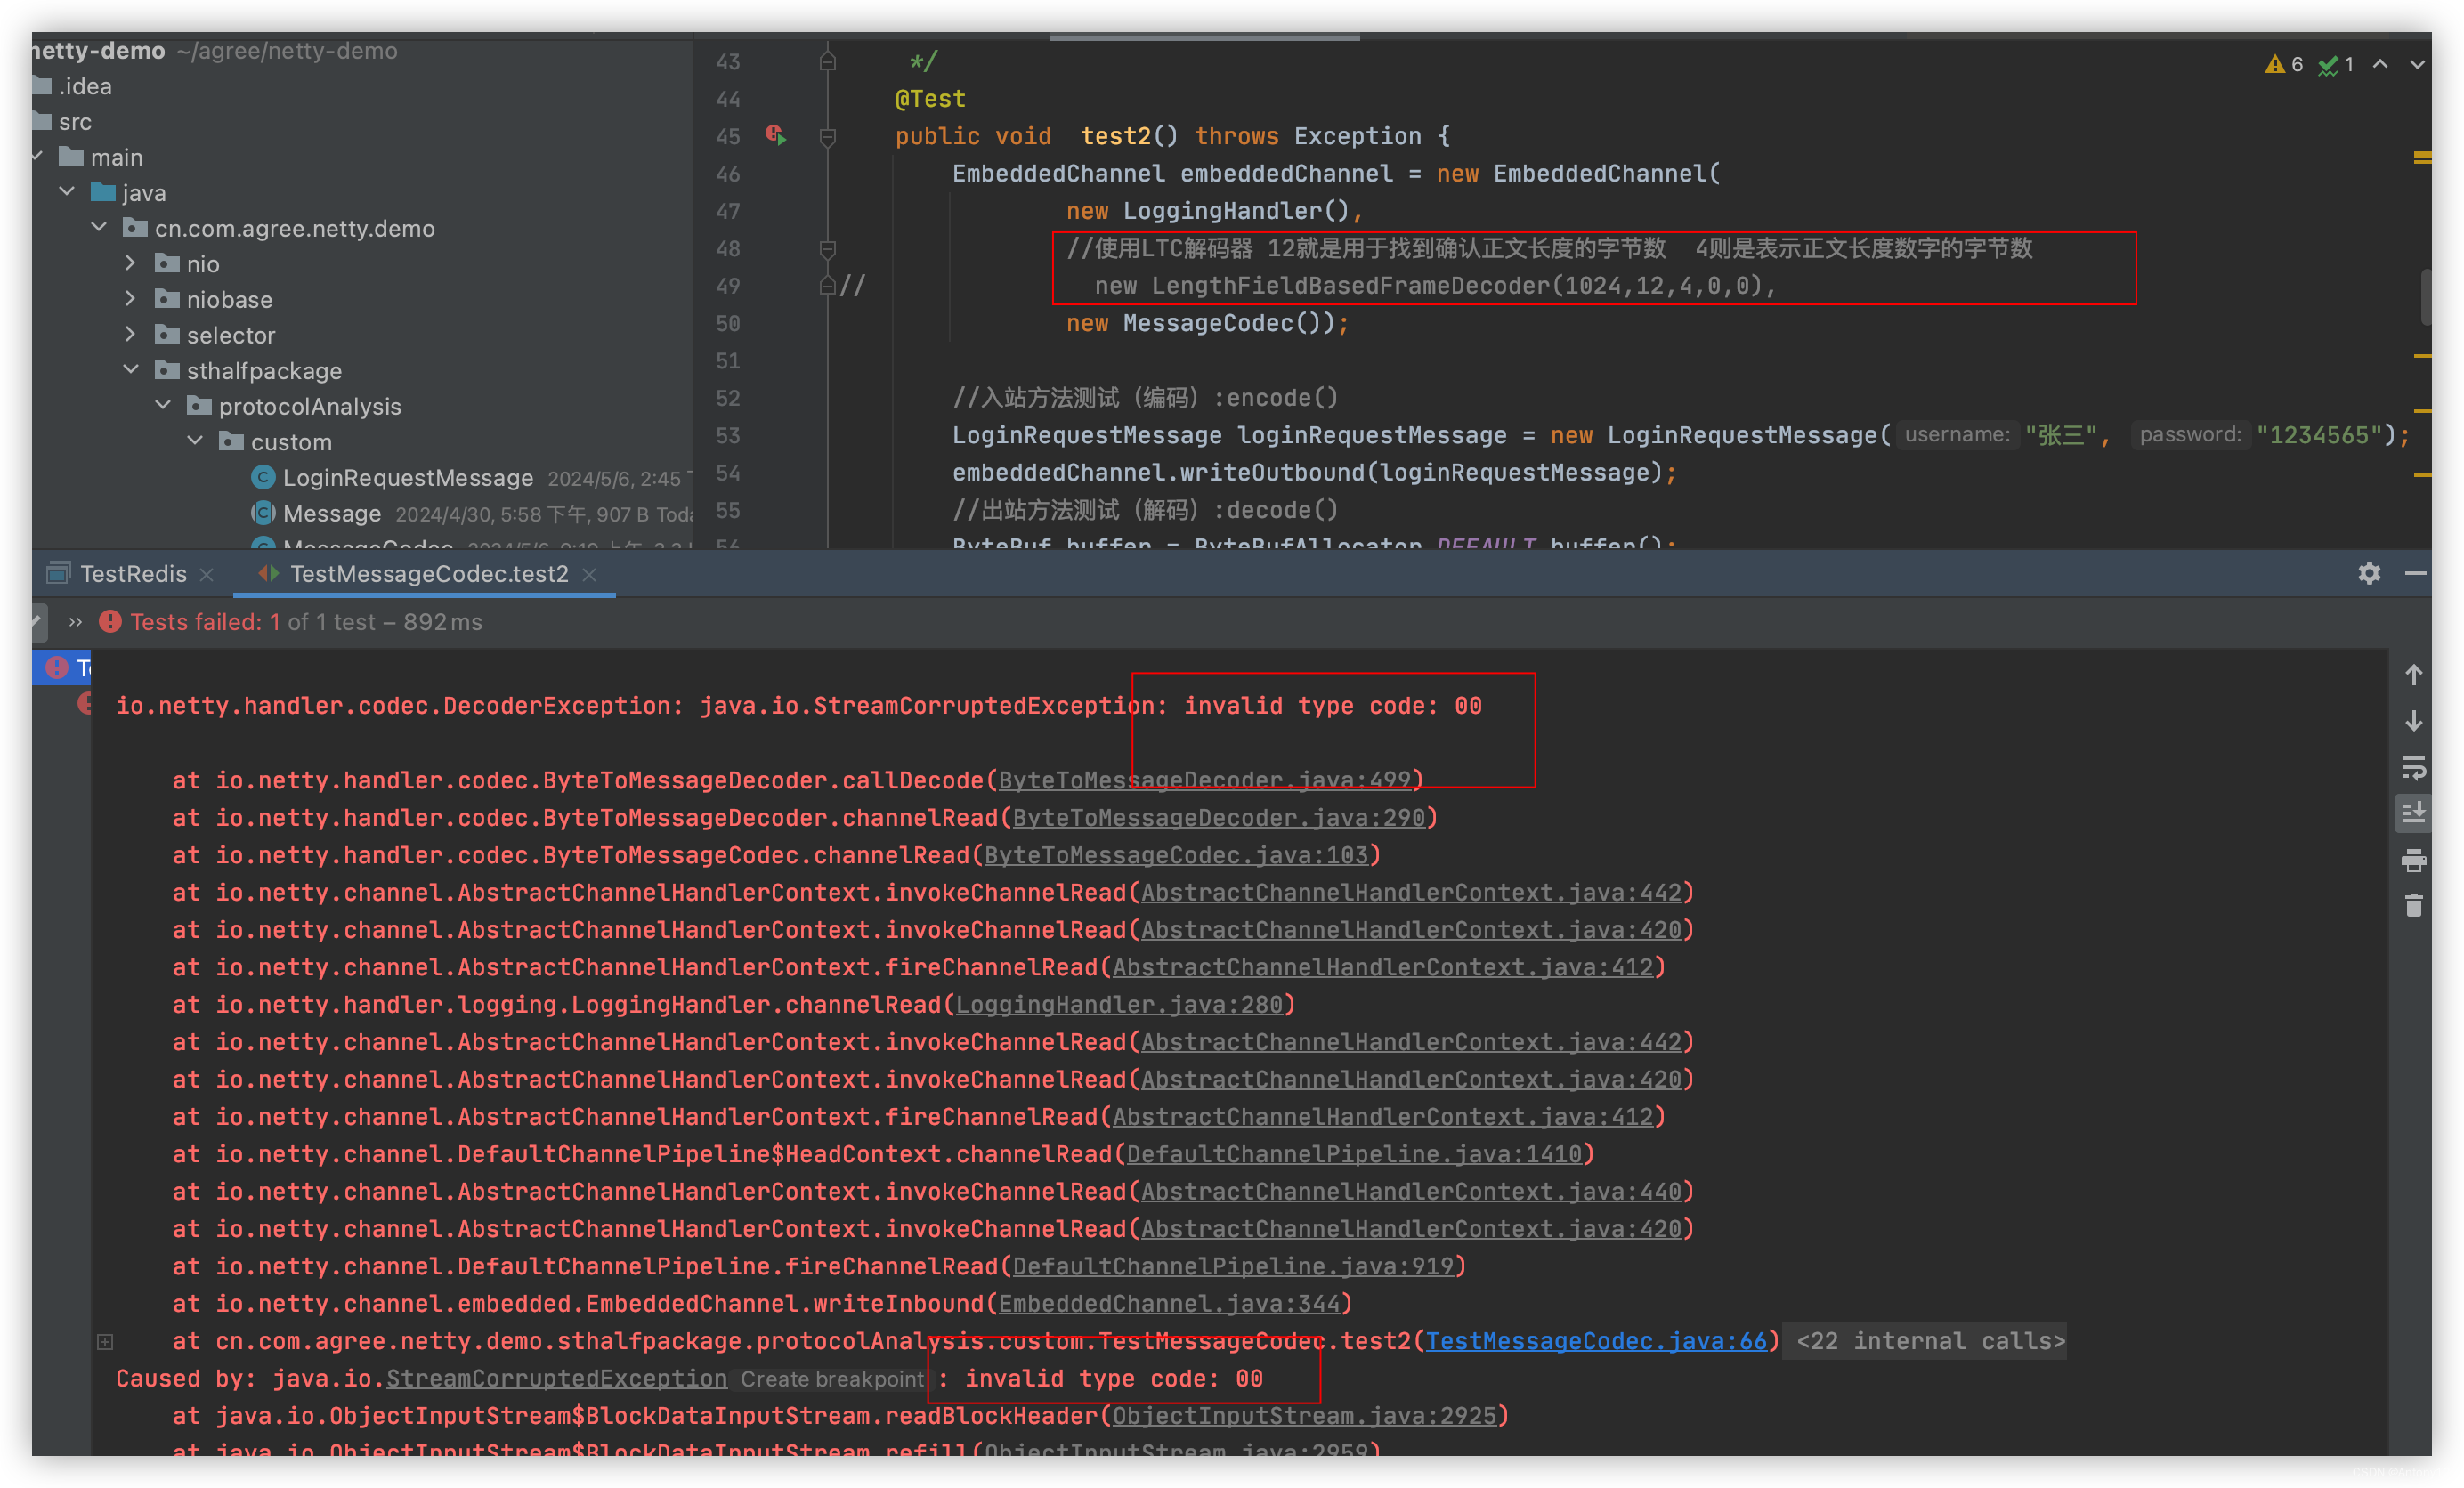Collapse the sthalfpackage package
Viewport: 2464px width, 1488px height.
(131, 370)
